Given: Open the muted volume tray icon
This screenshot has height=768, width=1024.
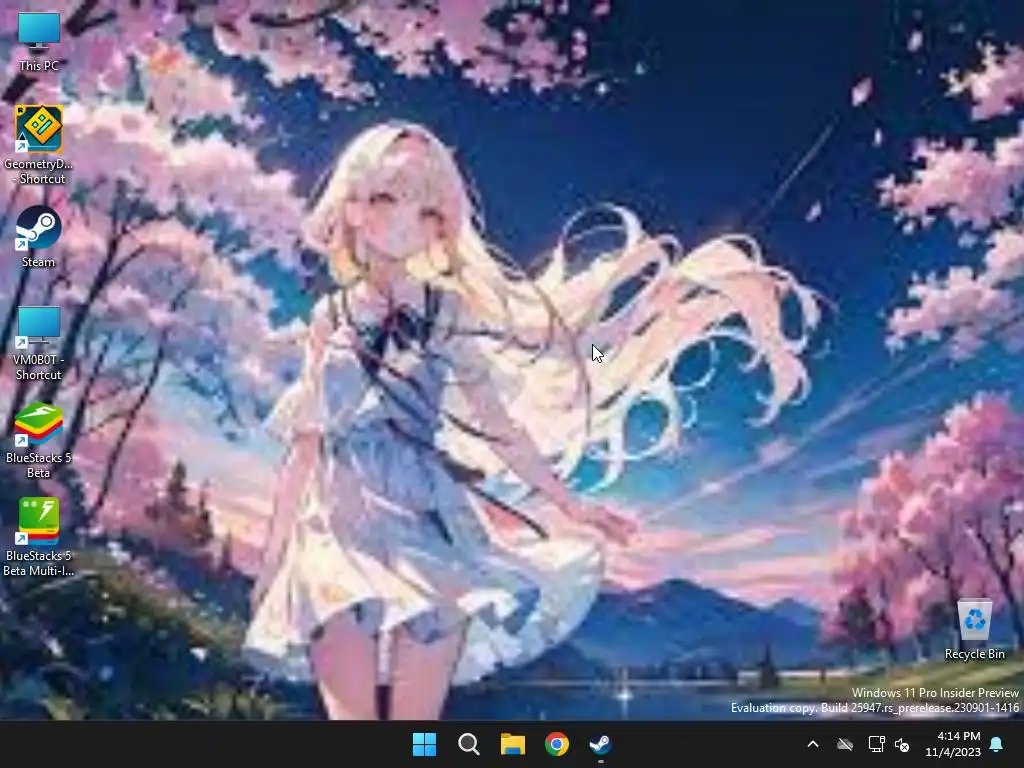Looking at the screenshot, I should [903, 744].
